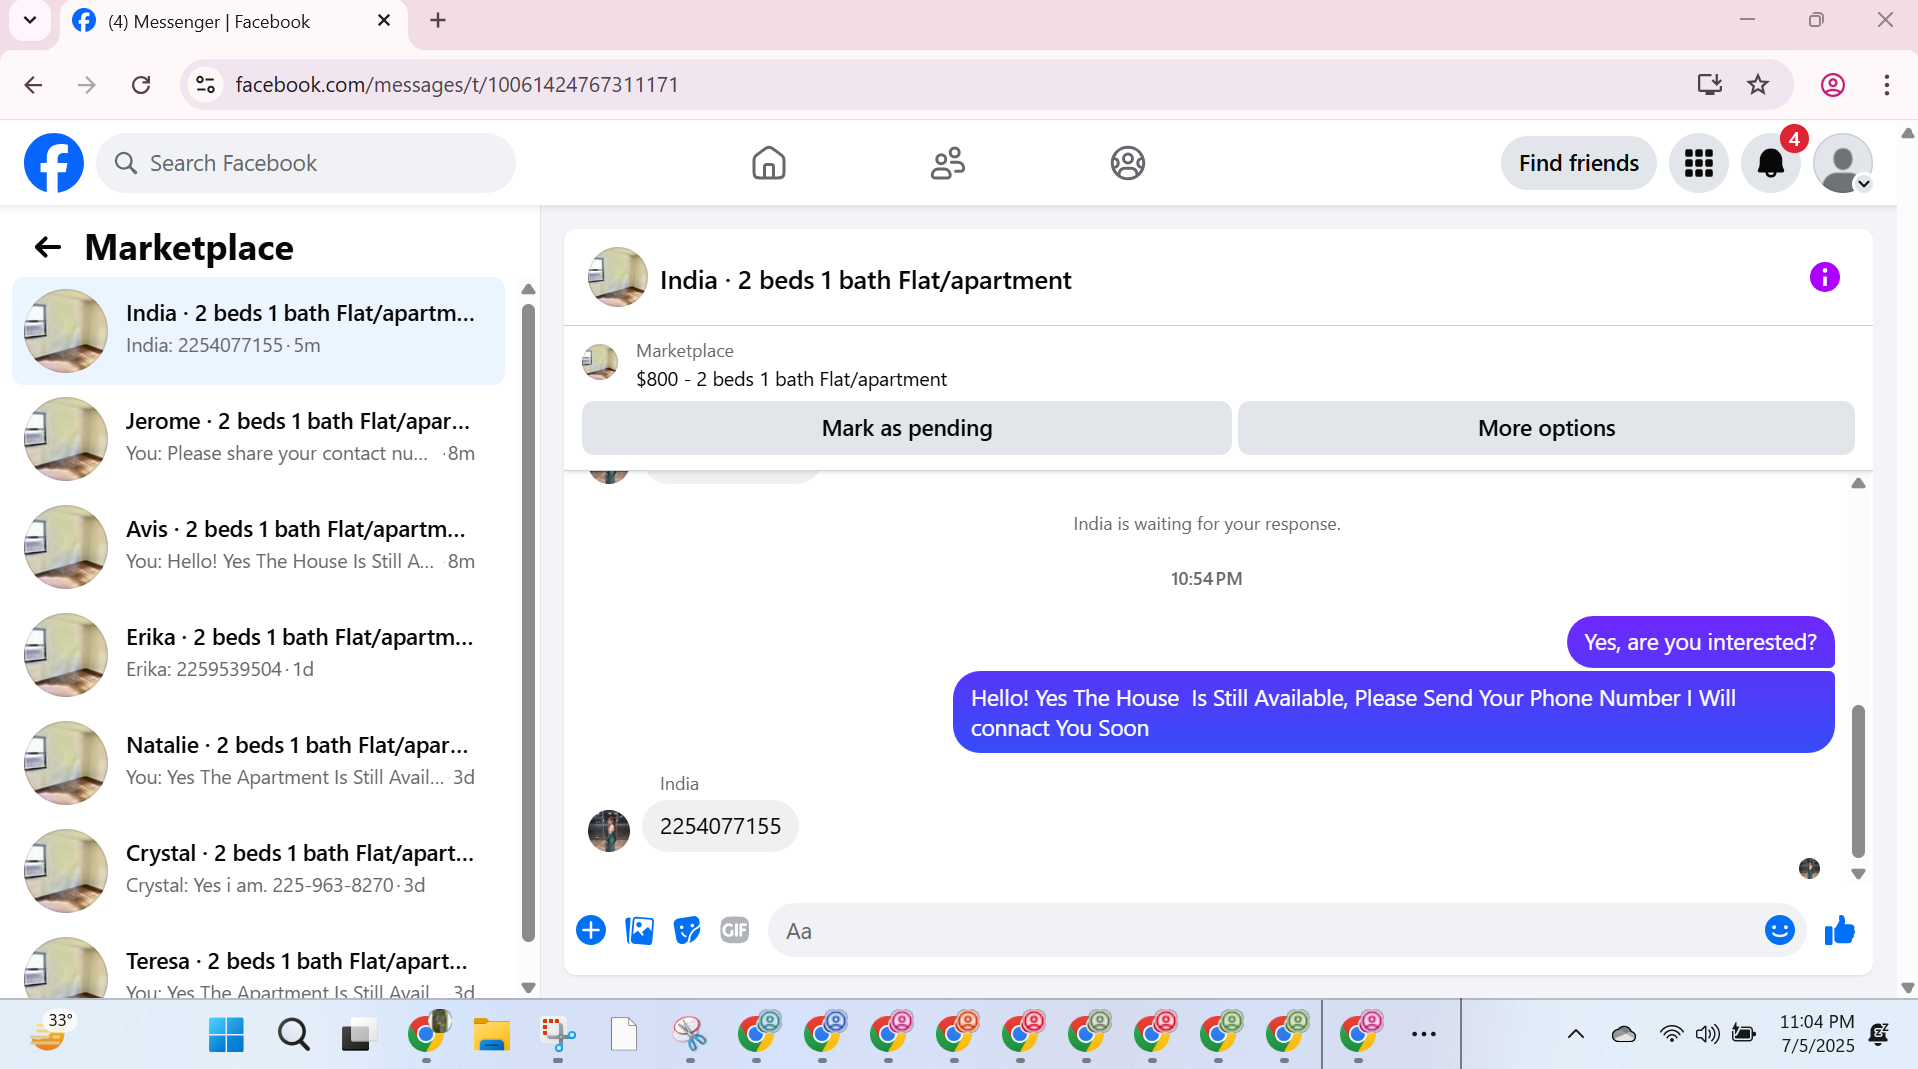Click chat list scrollbar down arrow
Viewport: 1918px width, 1069px height.
point(528,987)
